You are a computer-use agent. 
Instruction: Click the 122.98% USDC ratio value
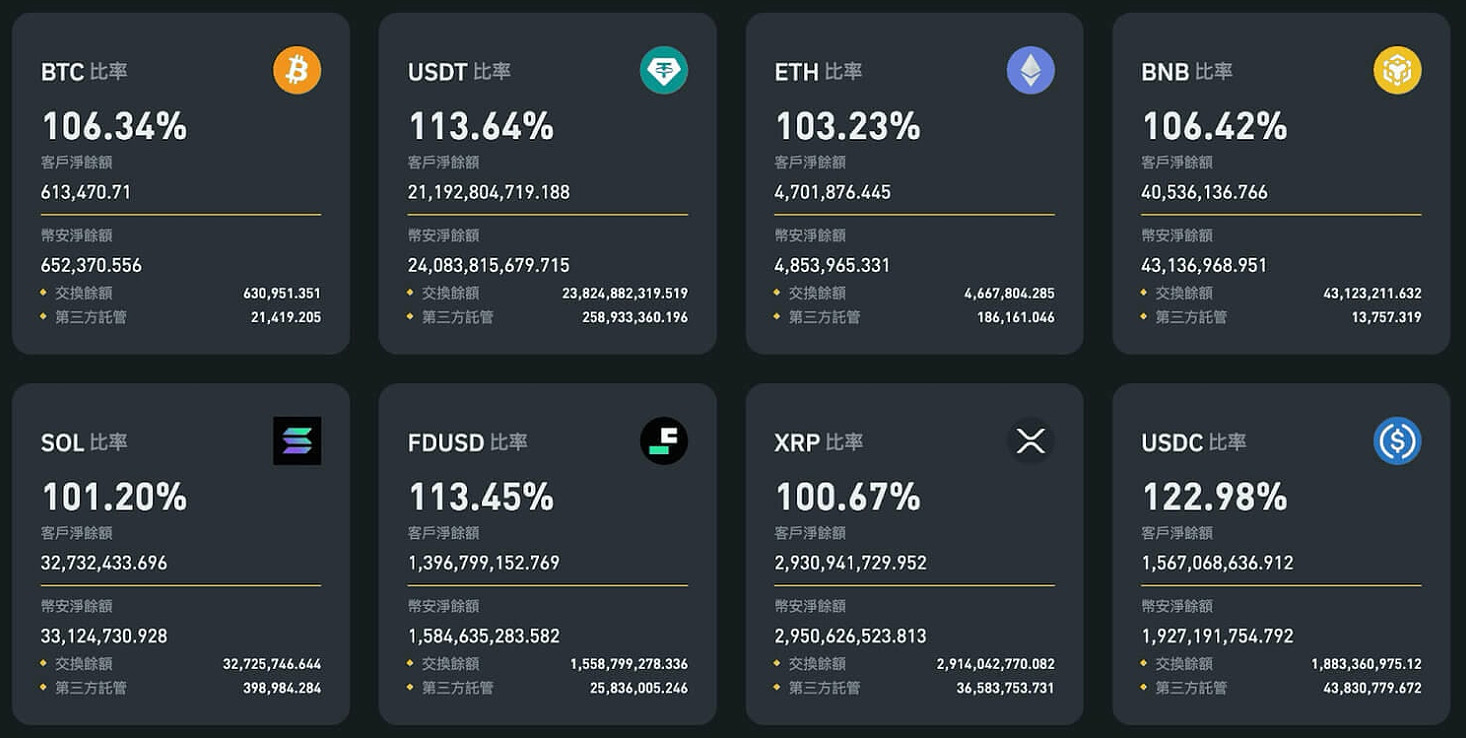point(1215,496)
